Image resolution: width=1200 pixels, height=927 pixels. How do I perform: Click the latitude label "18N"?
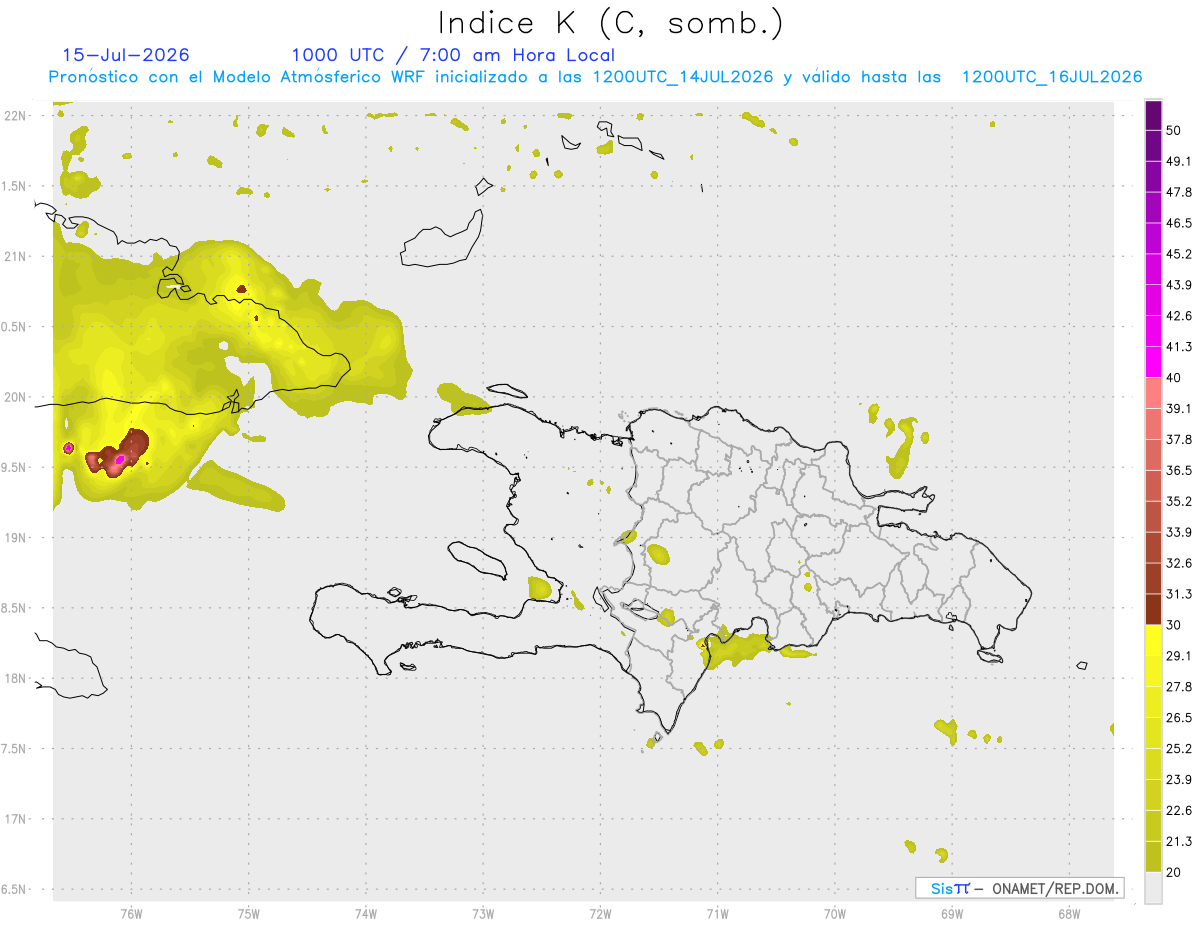pos(14,679)
